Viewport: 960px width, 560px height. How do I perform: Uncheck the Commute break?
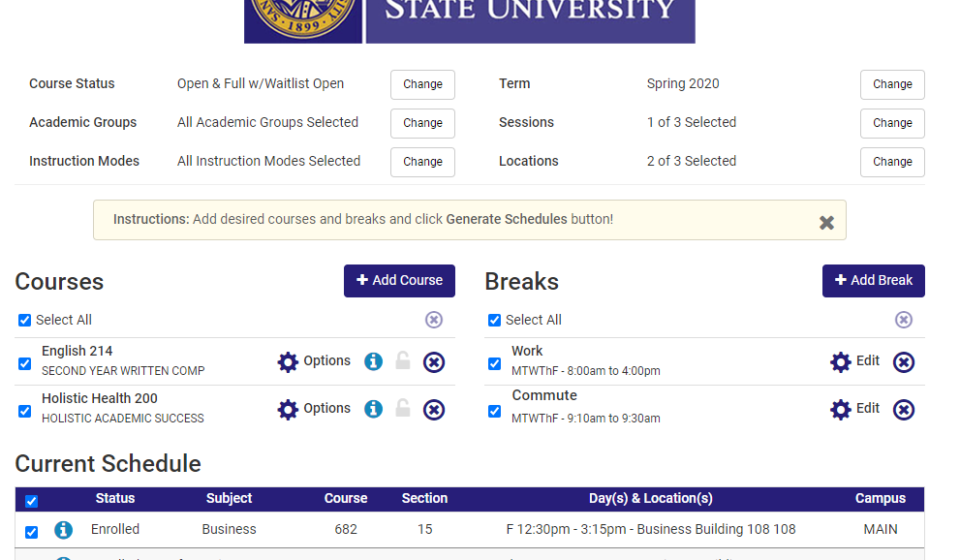pyautogui.click(x=494, y=411)
